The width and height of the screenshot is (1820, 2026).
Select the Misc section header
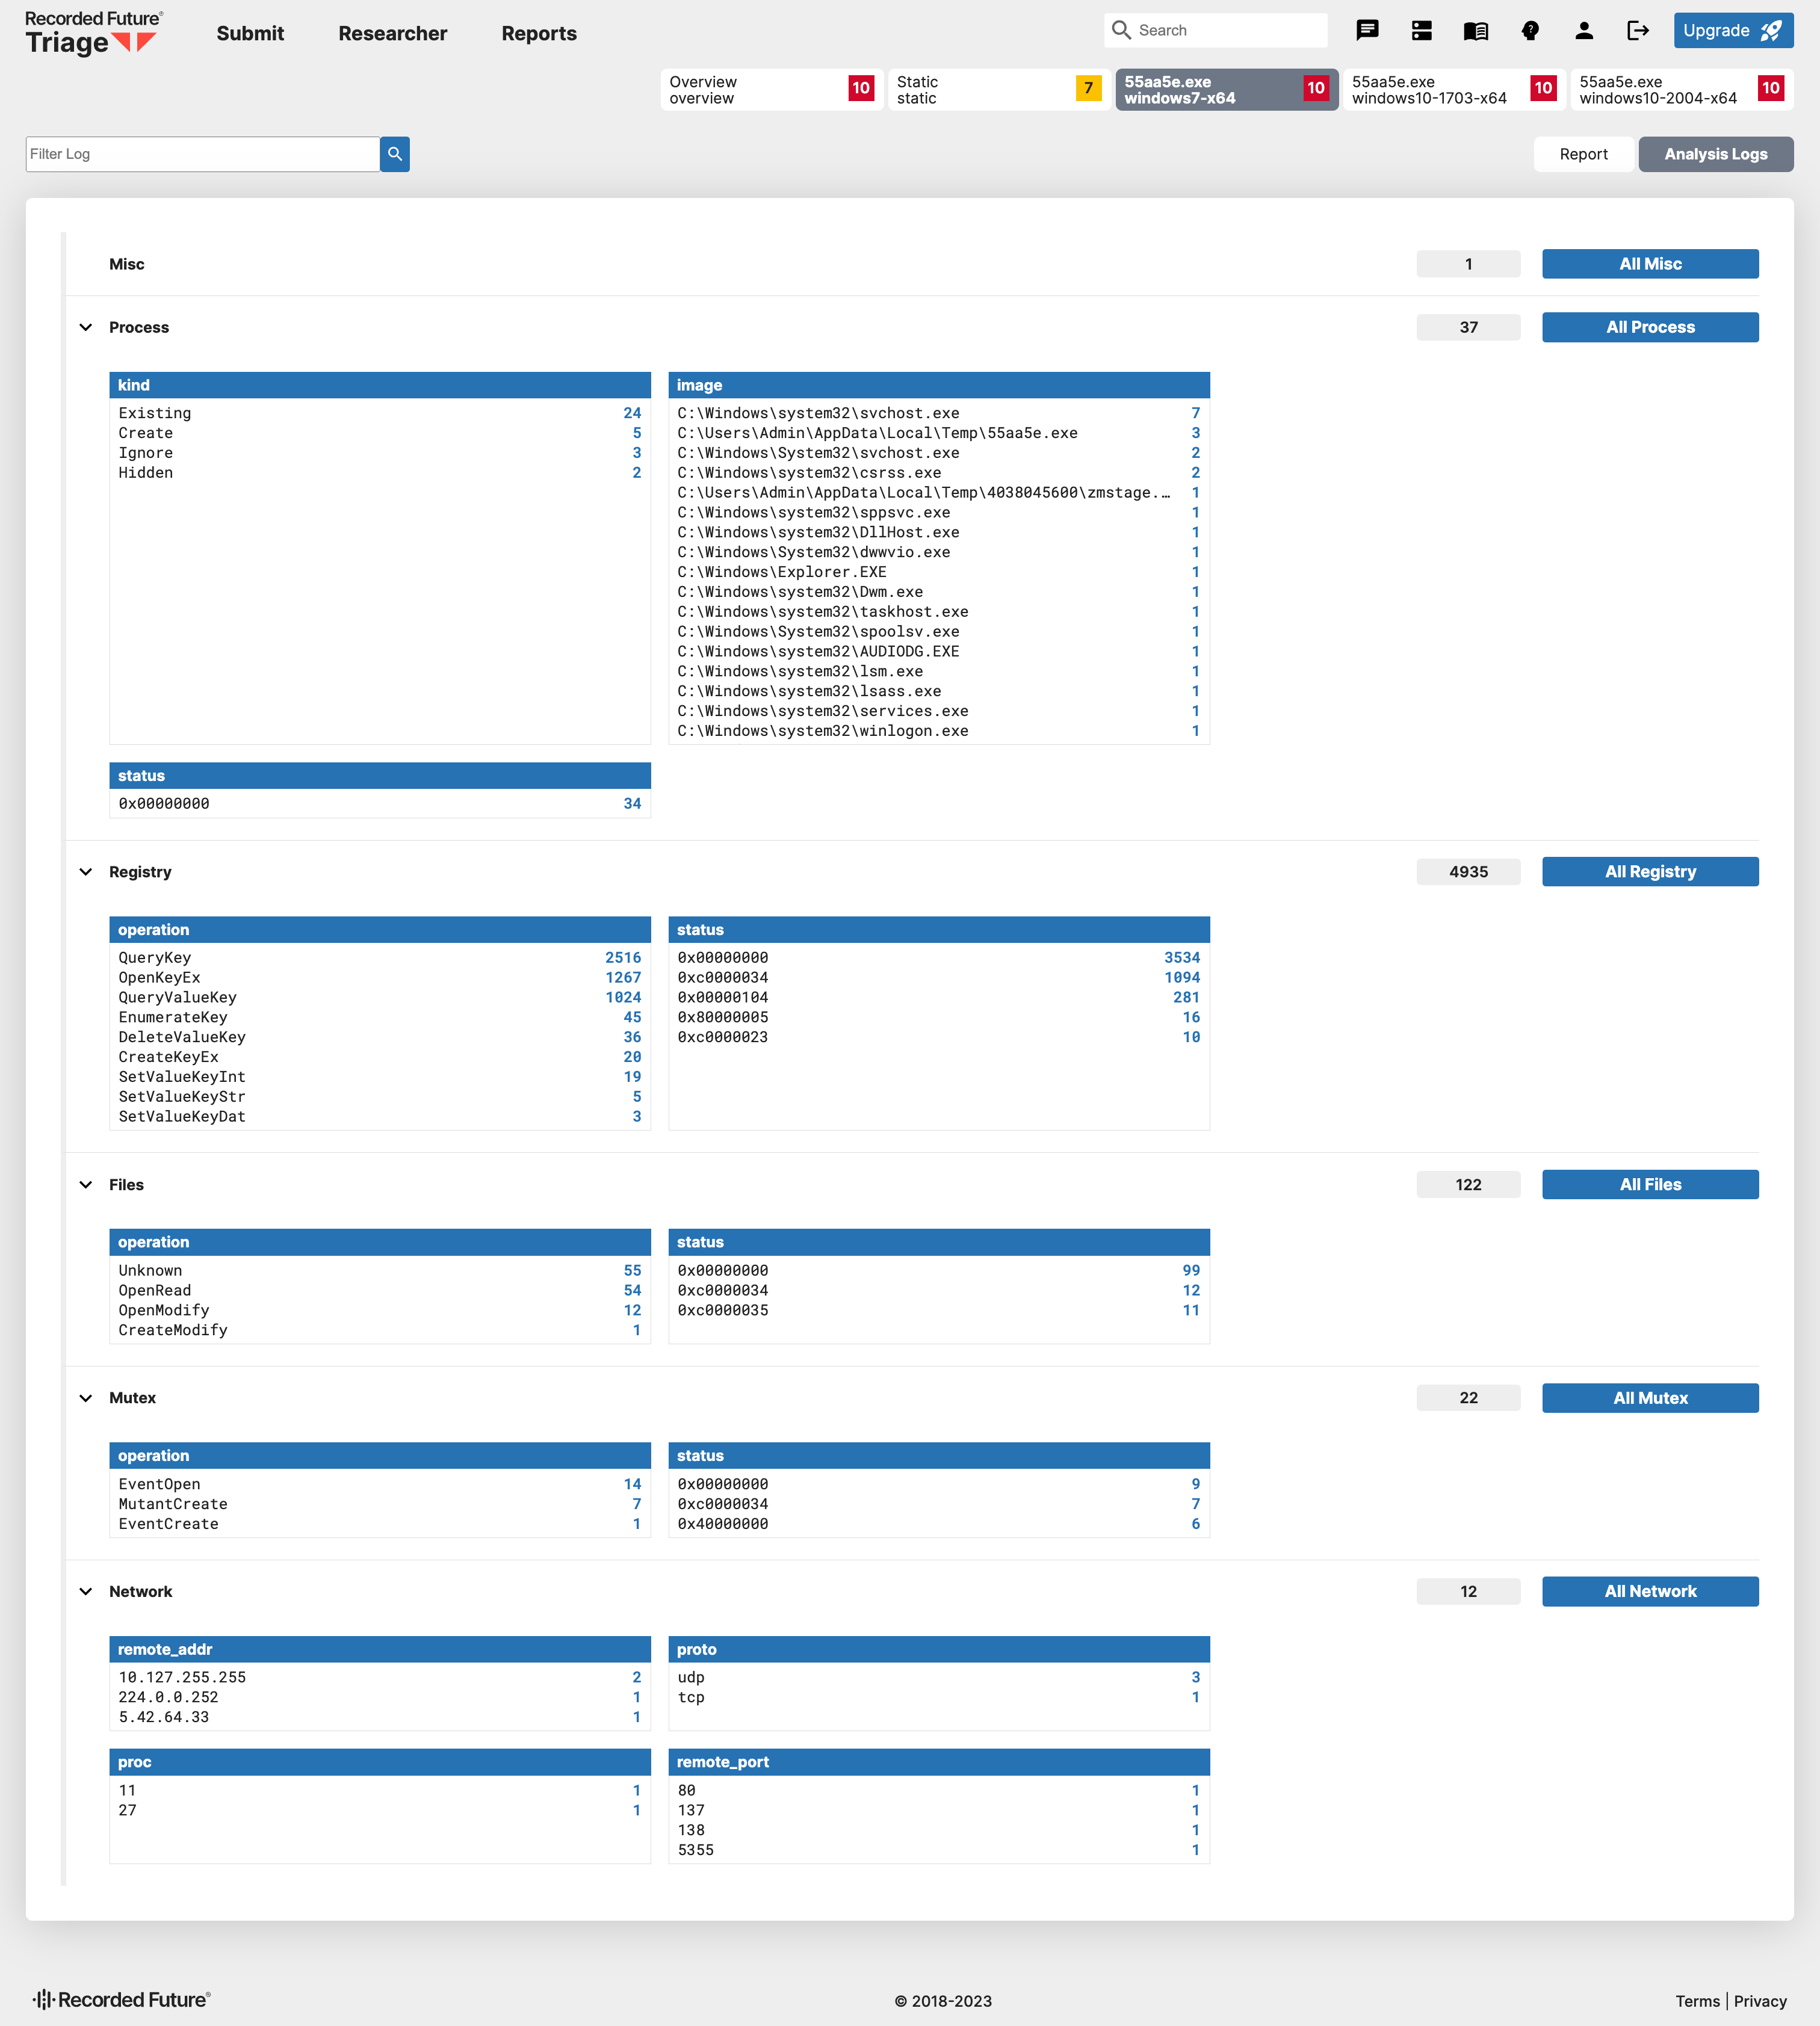pyautogui.click(x=127, y=264)
